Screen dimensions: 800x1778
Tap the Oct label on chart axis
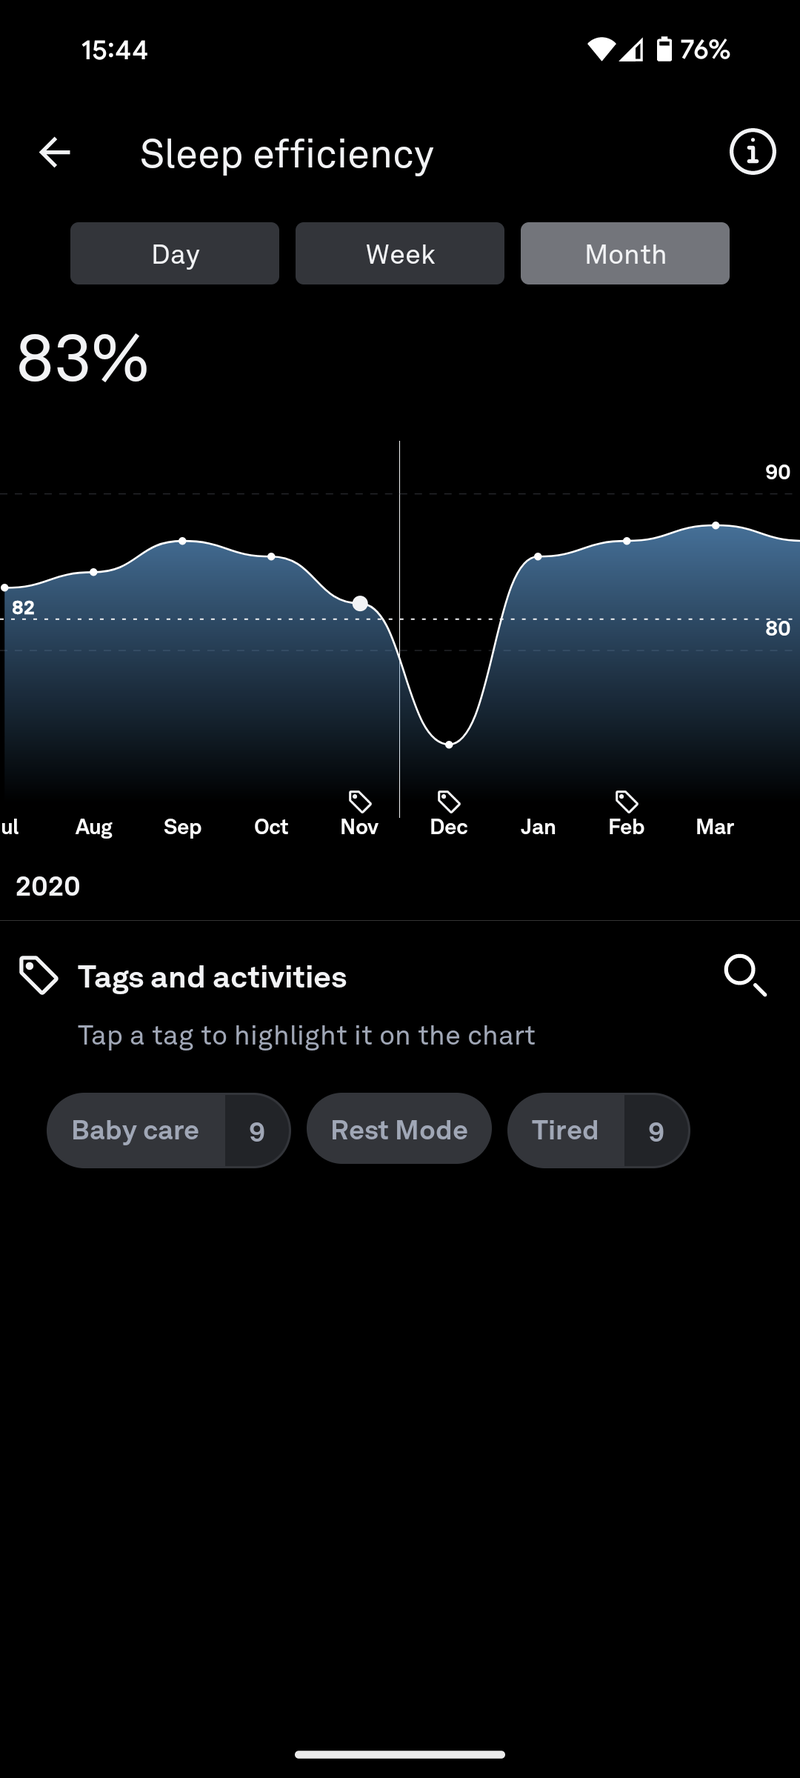[x=271, y=827]
